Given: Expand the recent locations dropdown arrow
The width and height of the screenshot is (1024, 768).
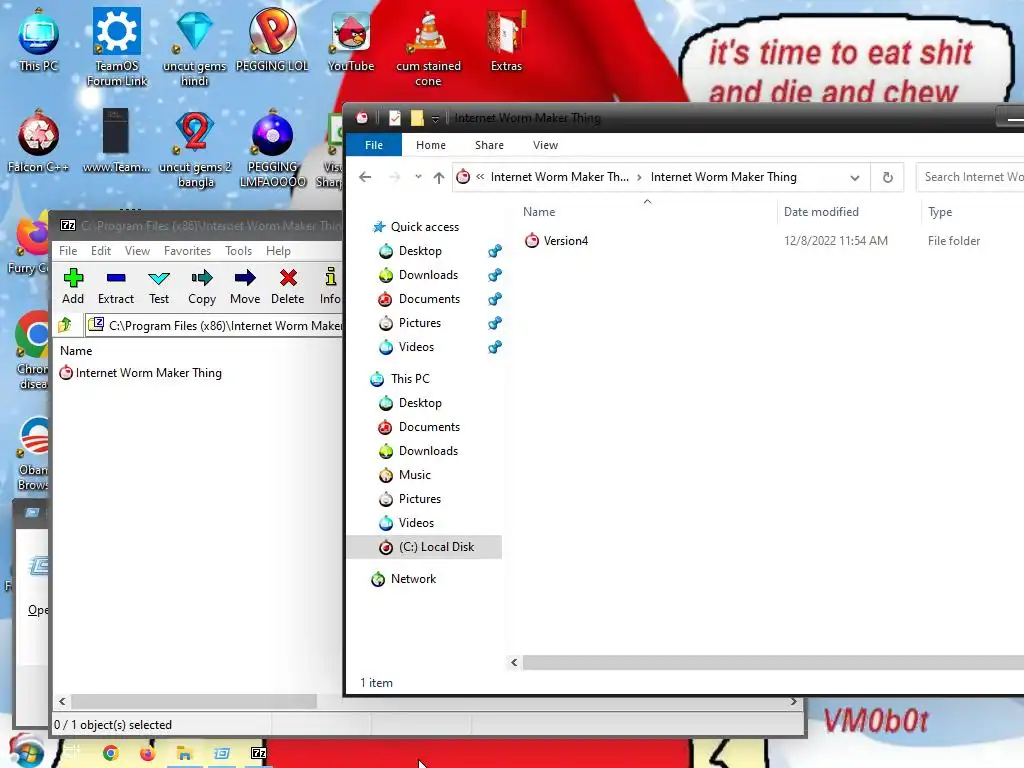Looking at the screenshot, I should 418,177.
